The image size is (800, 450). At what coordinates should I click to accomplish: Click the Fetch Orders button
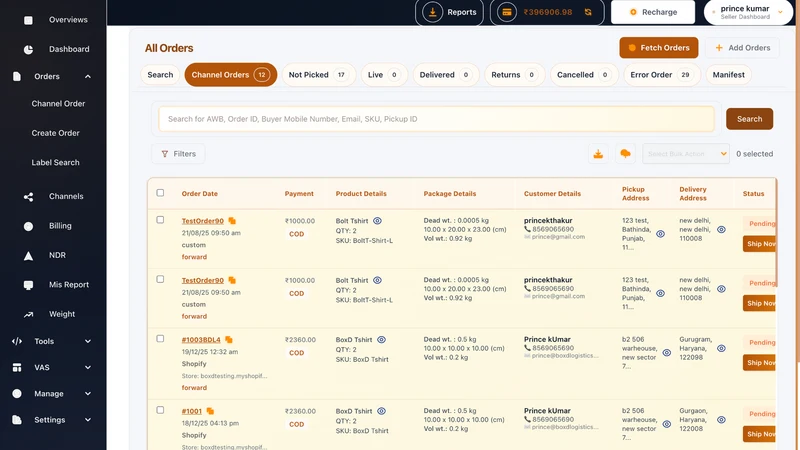(659, 47)
